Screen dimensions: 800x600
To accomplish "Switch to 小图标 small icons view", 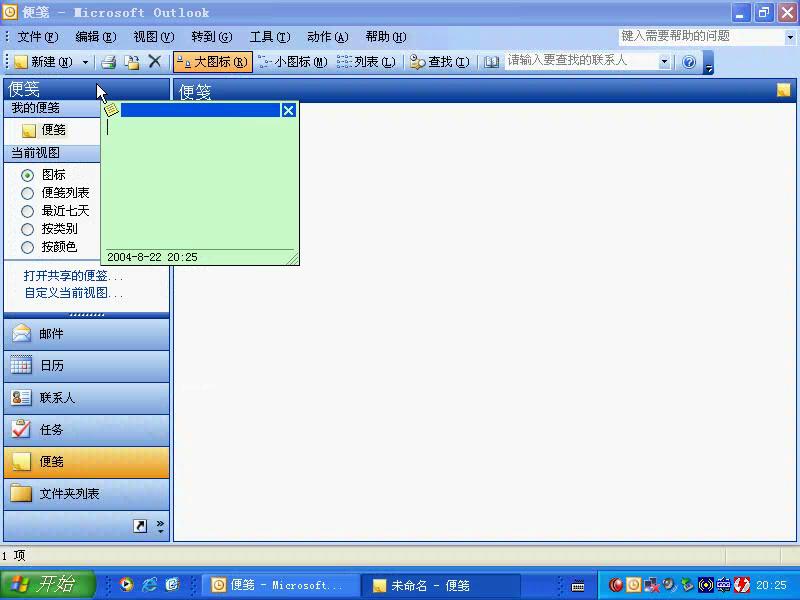I will [x=293, y=62].
